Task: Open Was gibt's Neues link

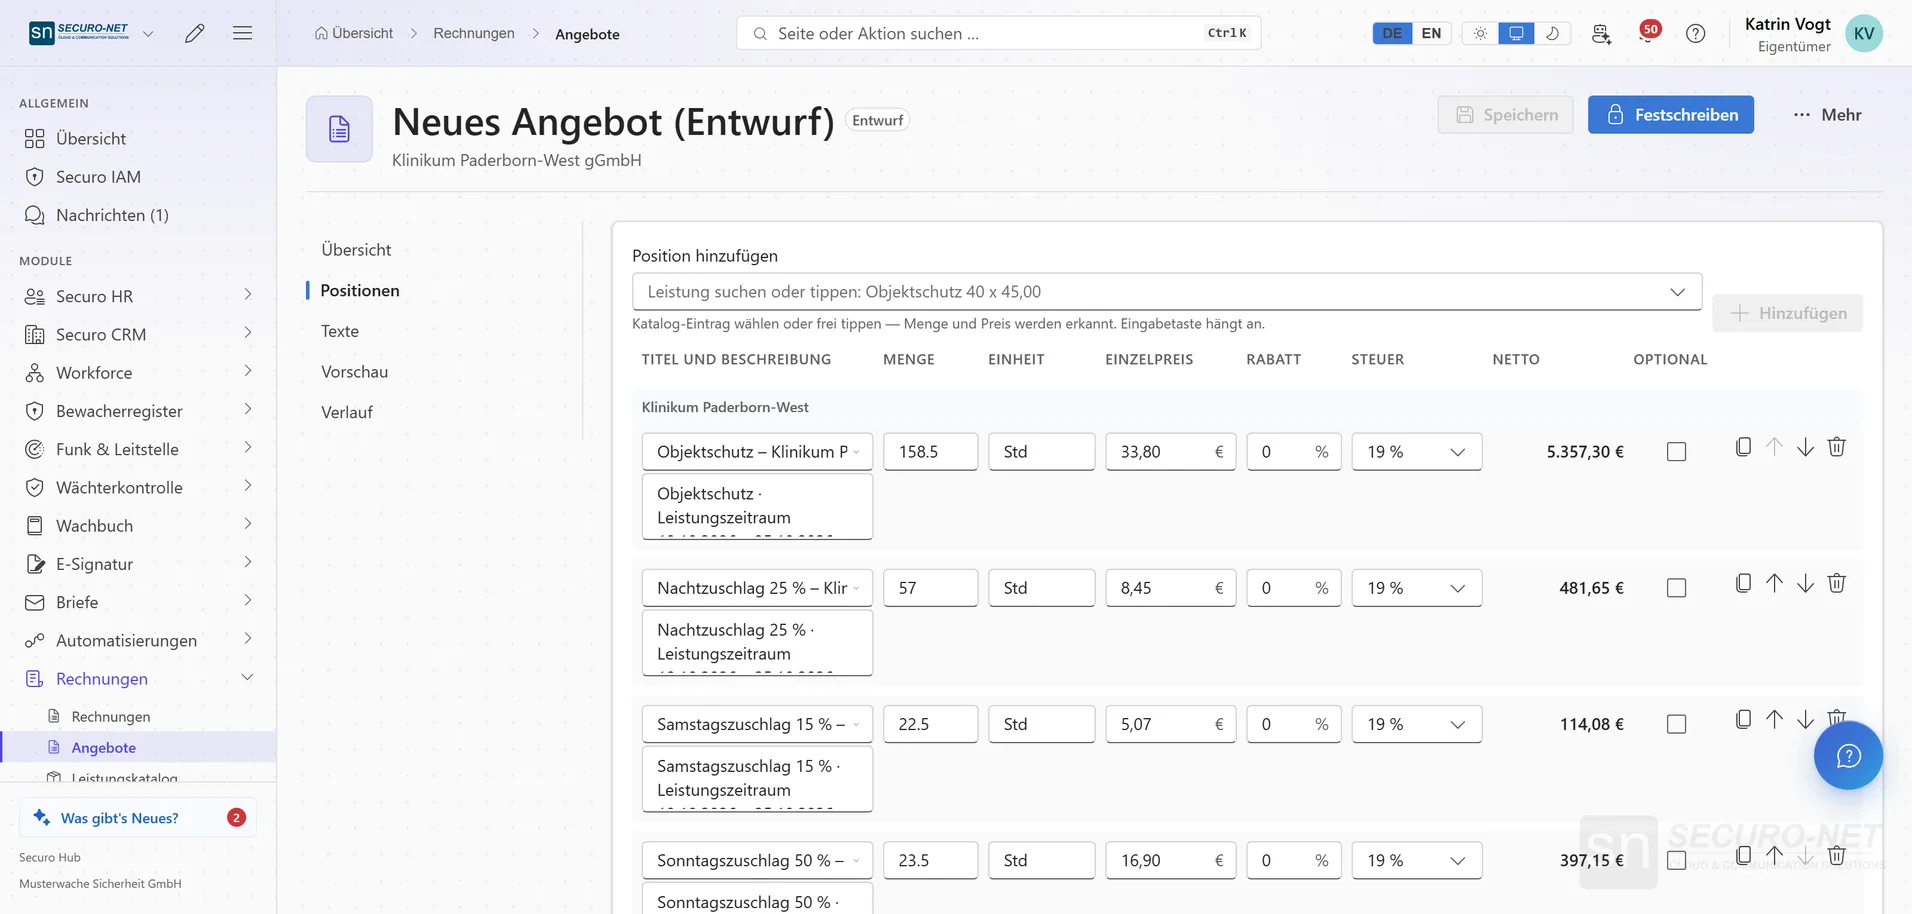Action: 138,818
